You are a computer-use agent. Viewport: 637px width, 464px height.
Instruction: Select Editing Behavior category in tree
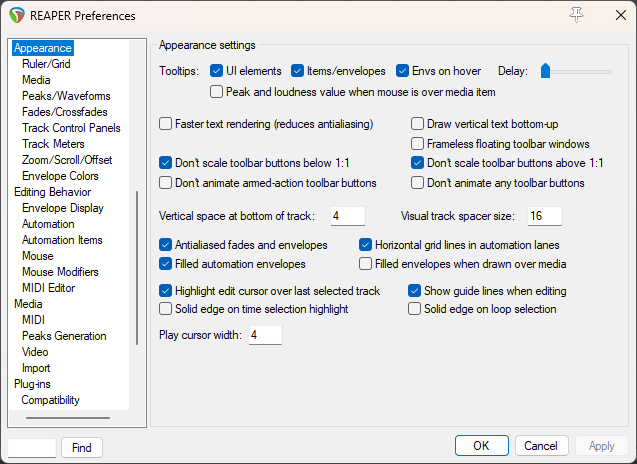tap(52, 192)
